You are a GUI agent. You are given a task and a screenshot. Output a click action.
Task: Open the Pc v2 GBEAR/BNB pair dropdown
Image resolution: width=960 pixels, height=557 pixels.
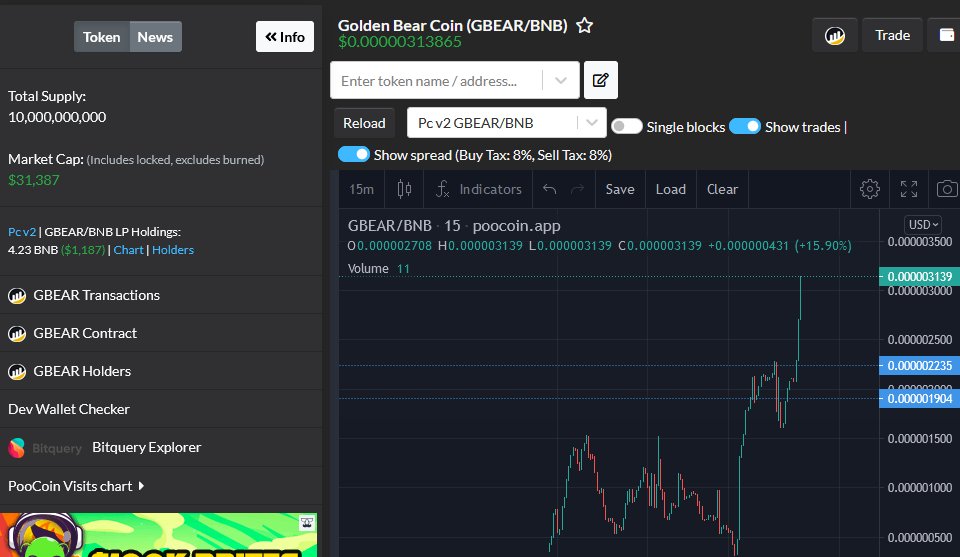click(507, 123)
